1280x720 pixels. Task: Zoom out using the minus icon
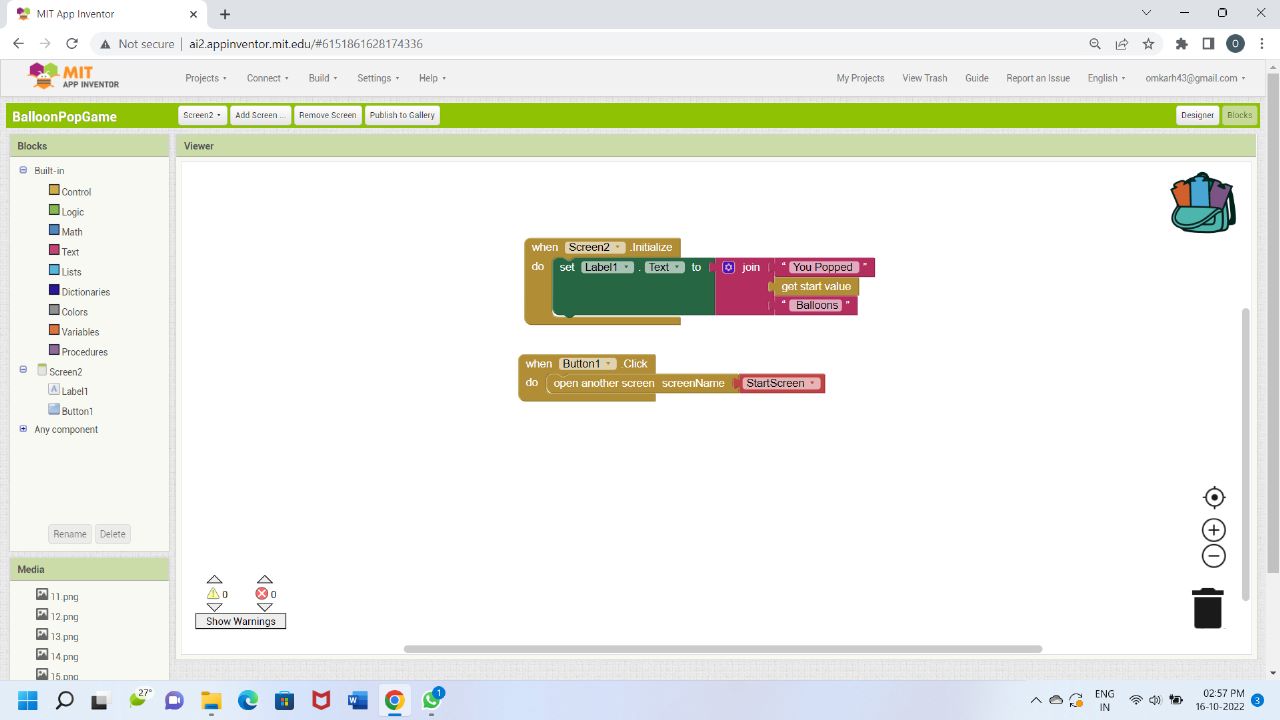coord(1214,556)
